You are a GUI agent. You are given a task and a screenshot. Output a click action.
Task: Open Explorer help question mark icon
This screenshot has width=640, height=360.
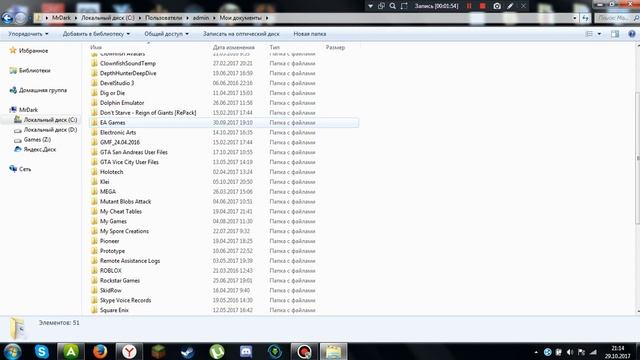pyautogui.click(x=632, y=34)
